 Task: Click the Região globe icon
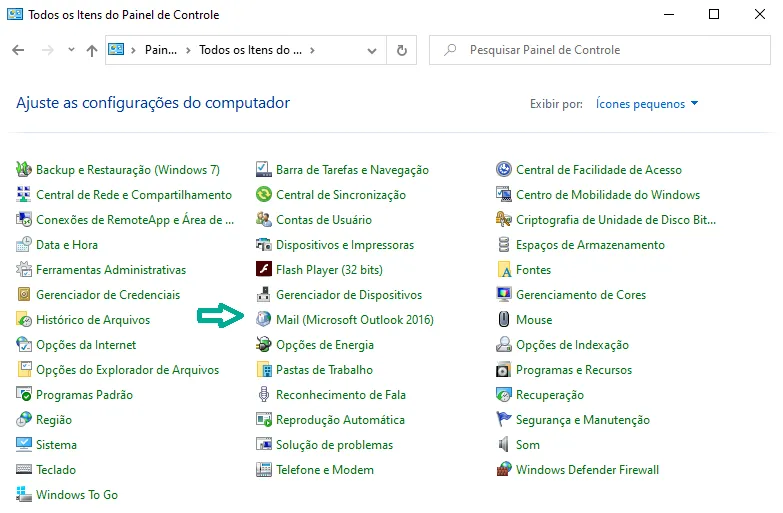(x=23, y=419)
